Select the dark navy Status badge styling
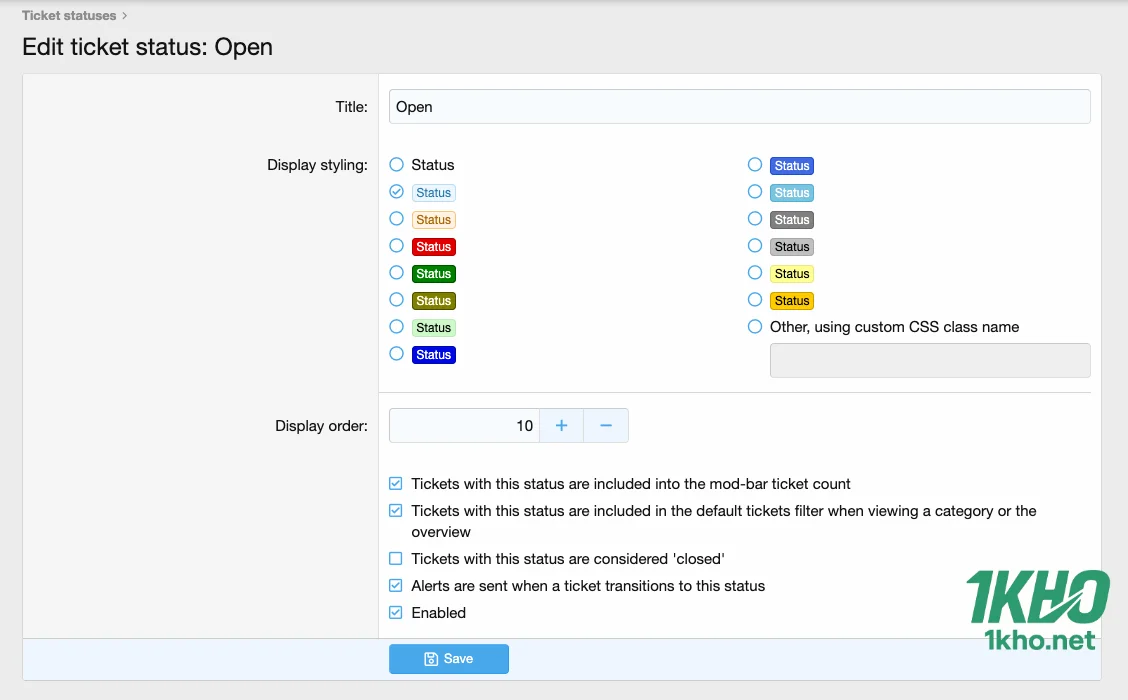 pyautogui.click(x=396, y=354)
